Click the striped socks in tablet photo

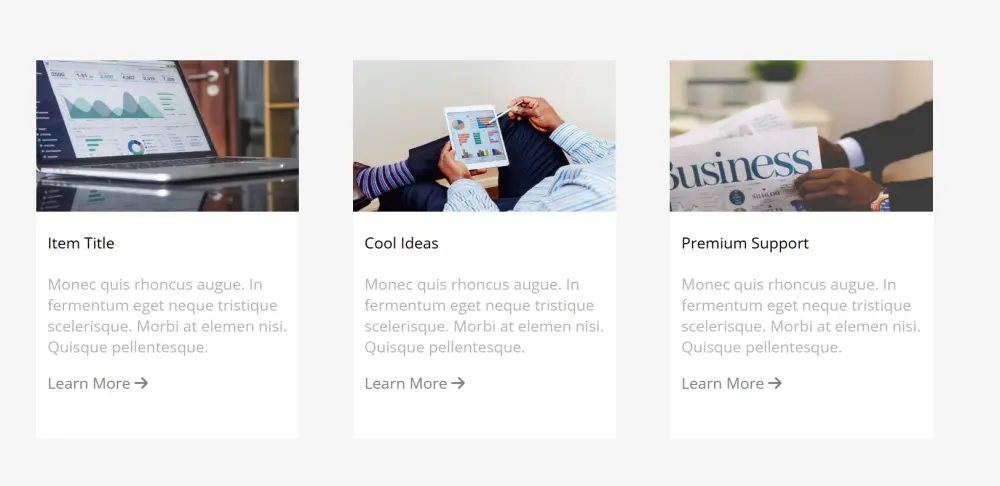[385, 180]
